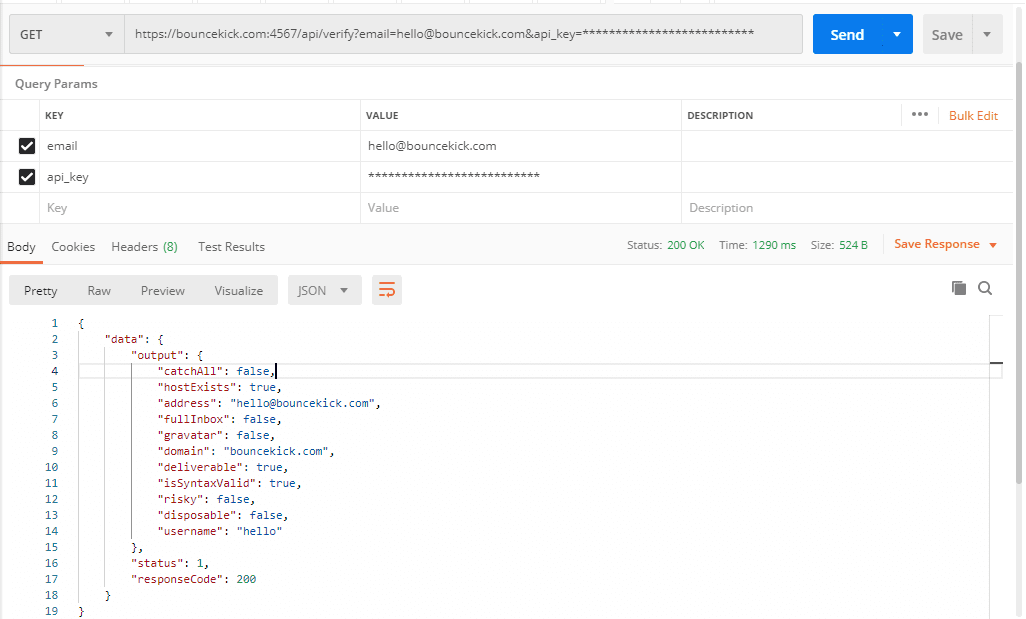The image size is (1026, 619).
Task: Open the search-in-response magnifier icon
Action: click(985, 288)
